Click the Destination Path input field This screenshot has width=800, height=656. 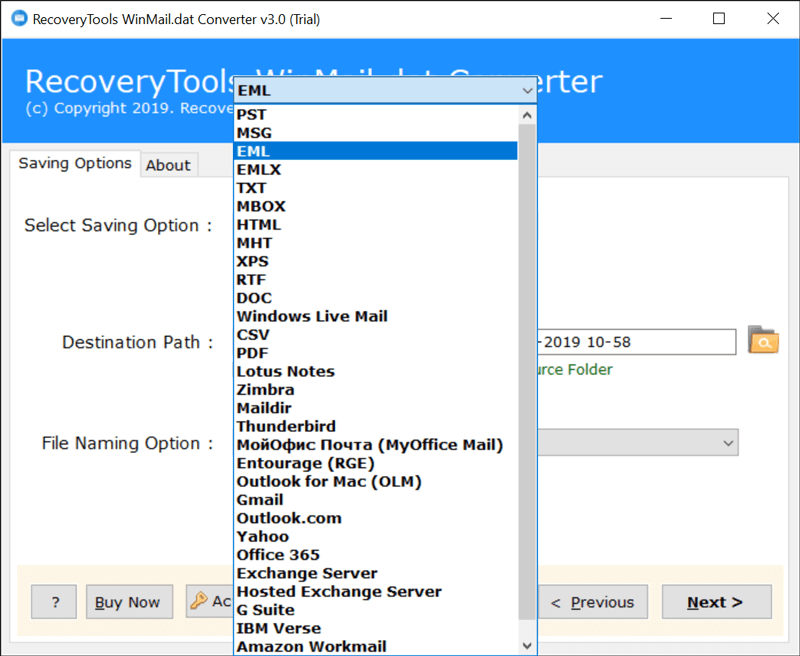637,342
